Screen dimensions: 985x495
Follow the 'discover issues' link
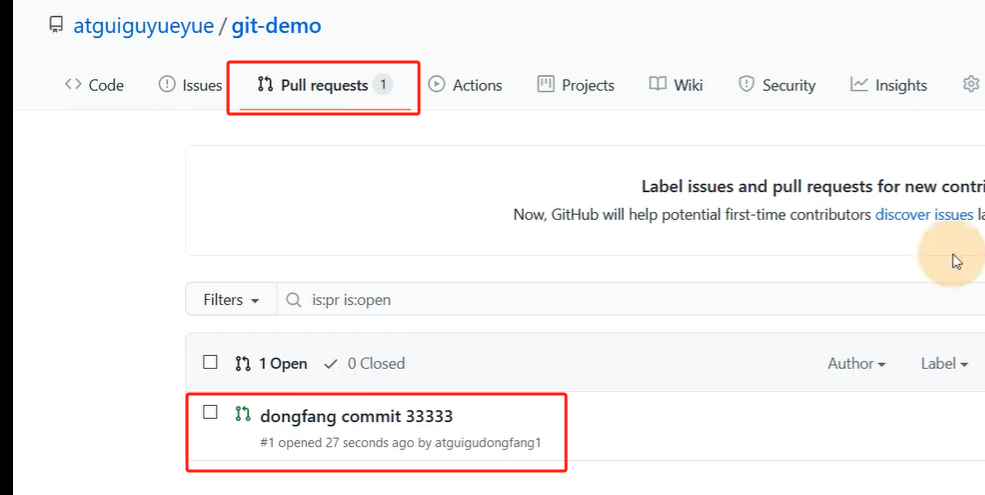click(x=924, y=215)
